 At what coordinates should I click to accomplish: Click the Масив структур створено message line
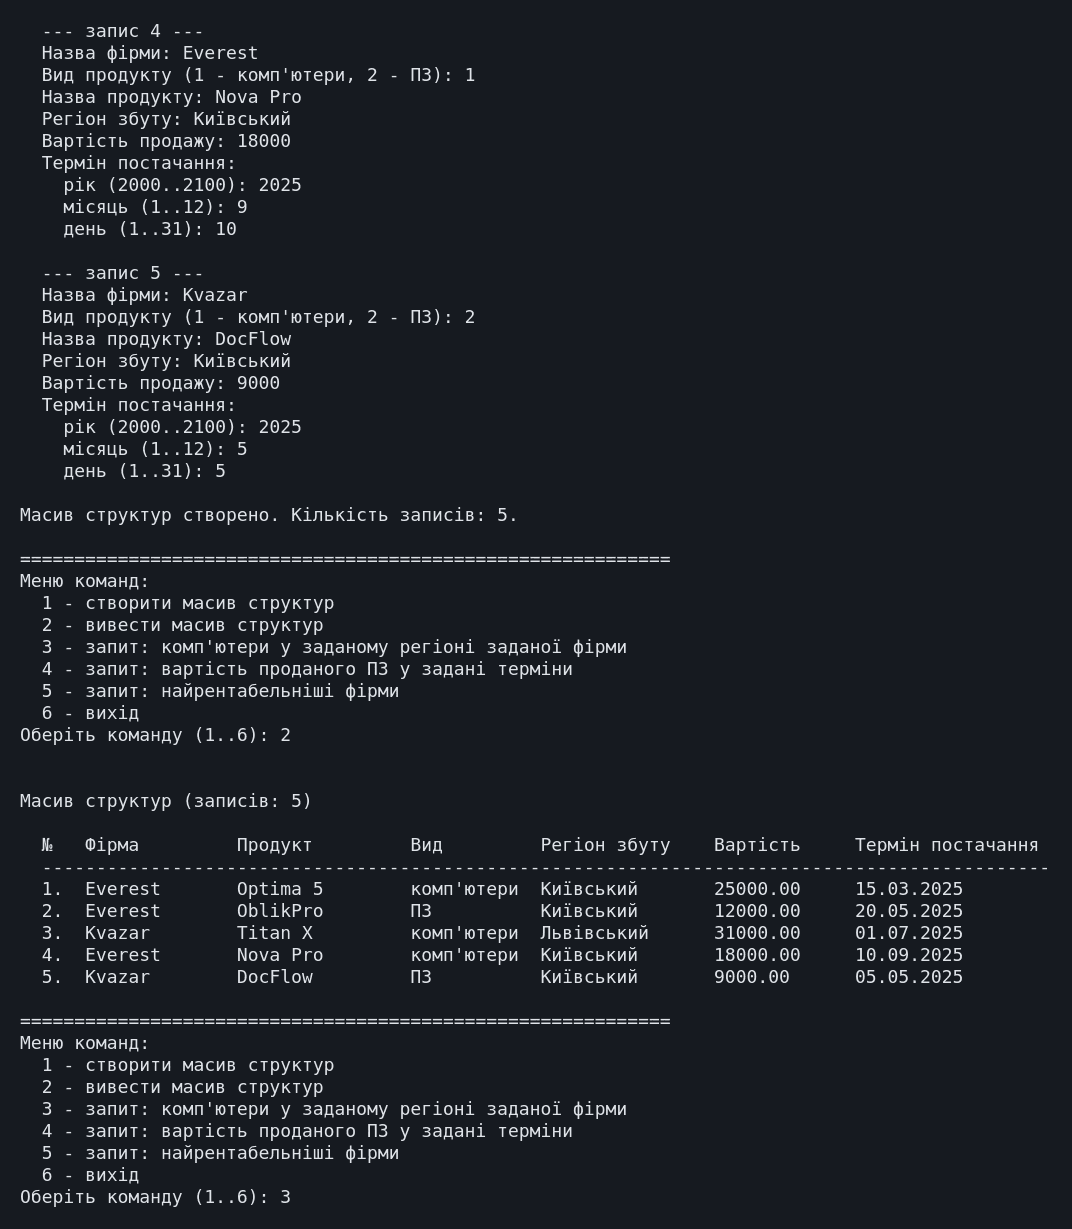pyautogui.click(x=269, y=515)
